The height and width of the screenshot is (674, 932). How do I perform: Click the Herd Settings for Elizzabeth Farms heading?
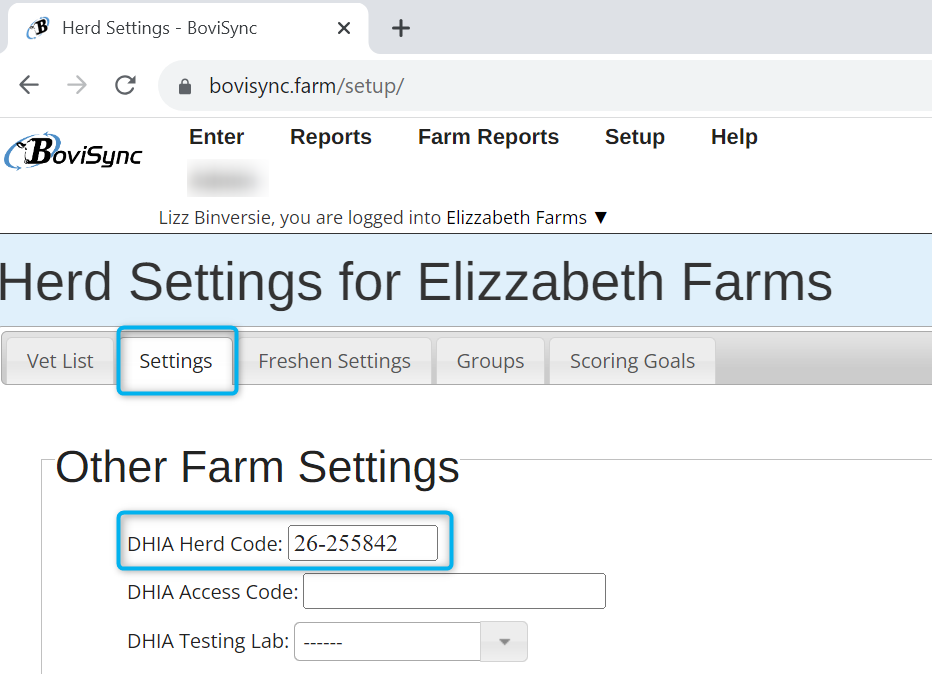pyautogui.click(x=415, y=282)
